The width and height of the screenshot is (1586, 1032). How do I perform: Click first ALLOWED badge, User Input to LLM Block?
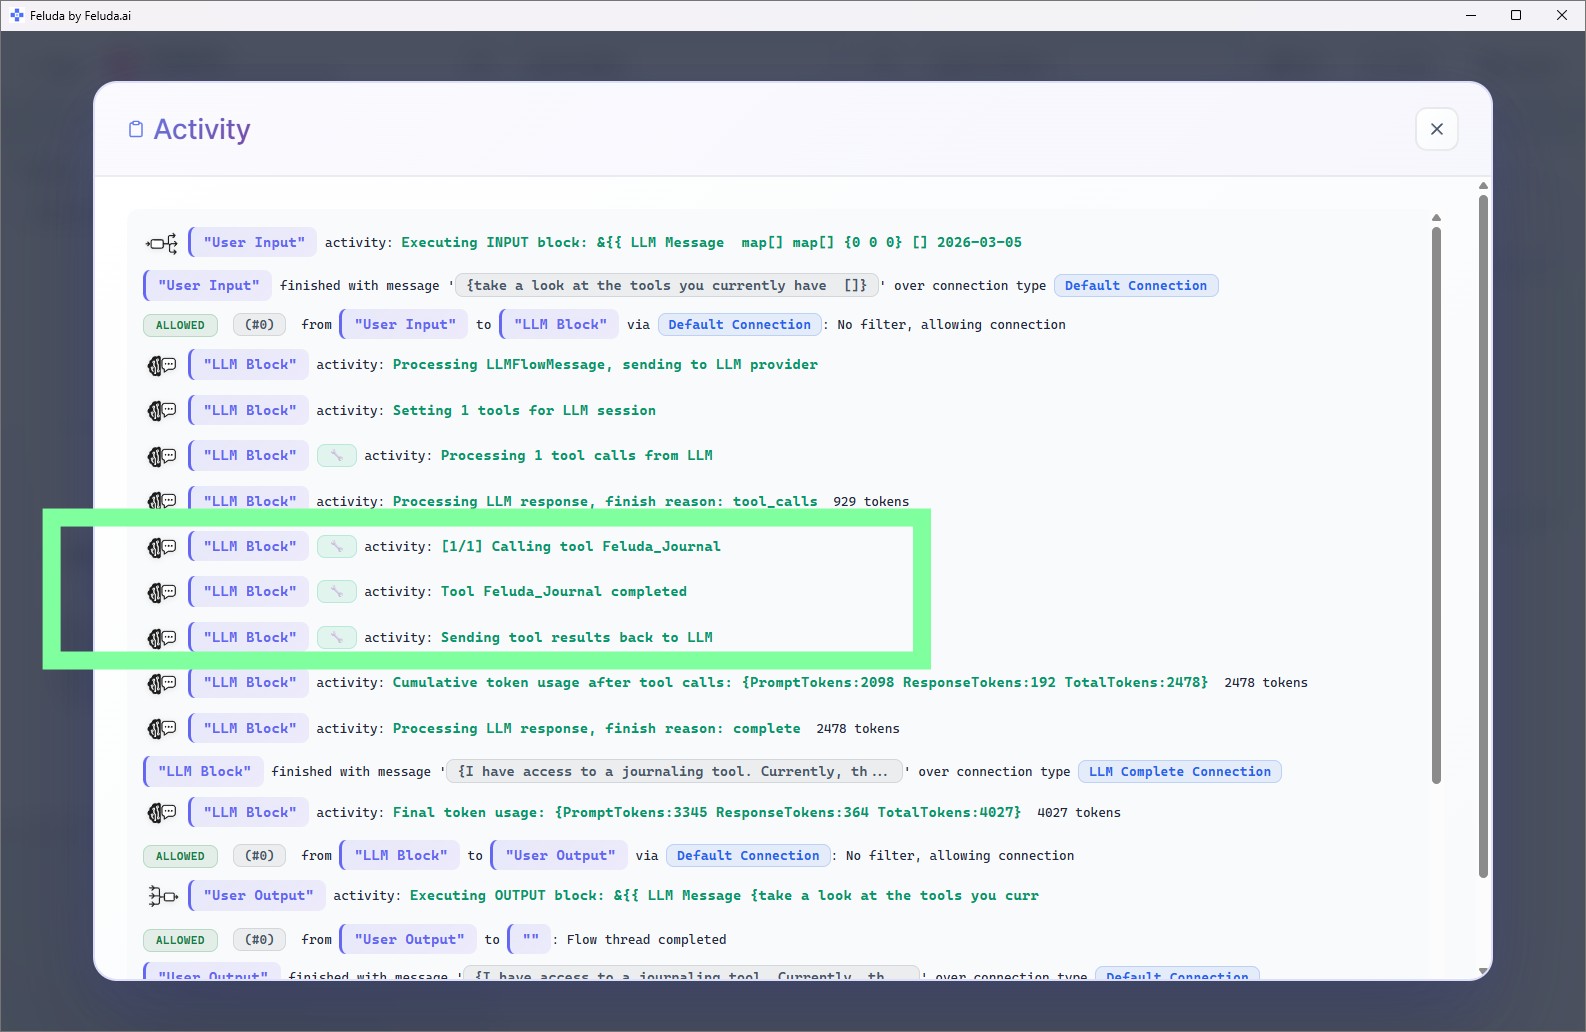click(x=180, y=325)
